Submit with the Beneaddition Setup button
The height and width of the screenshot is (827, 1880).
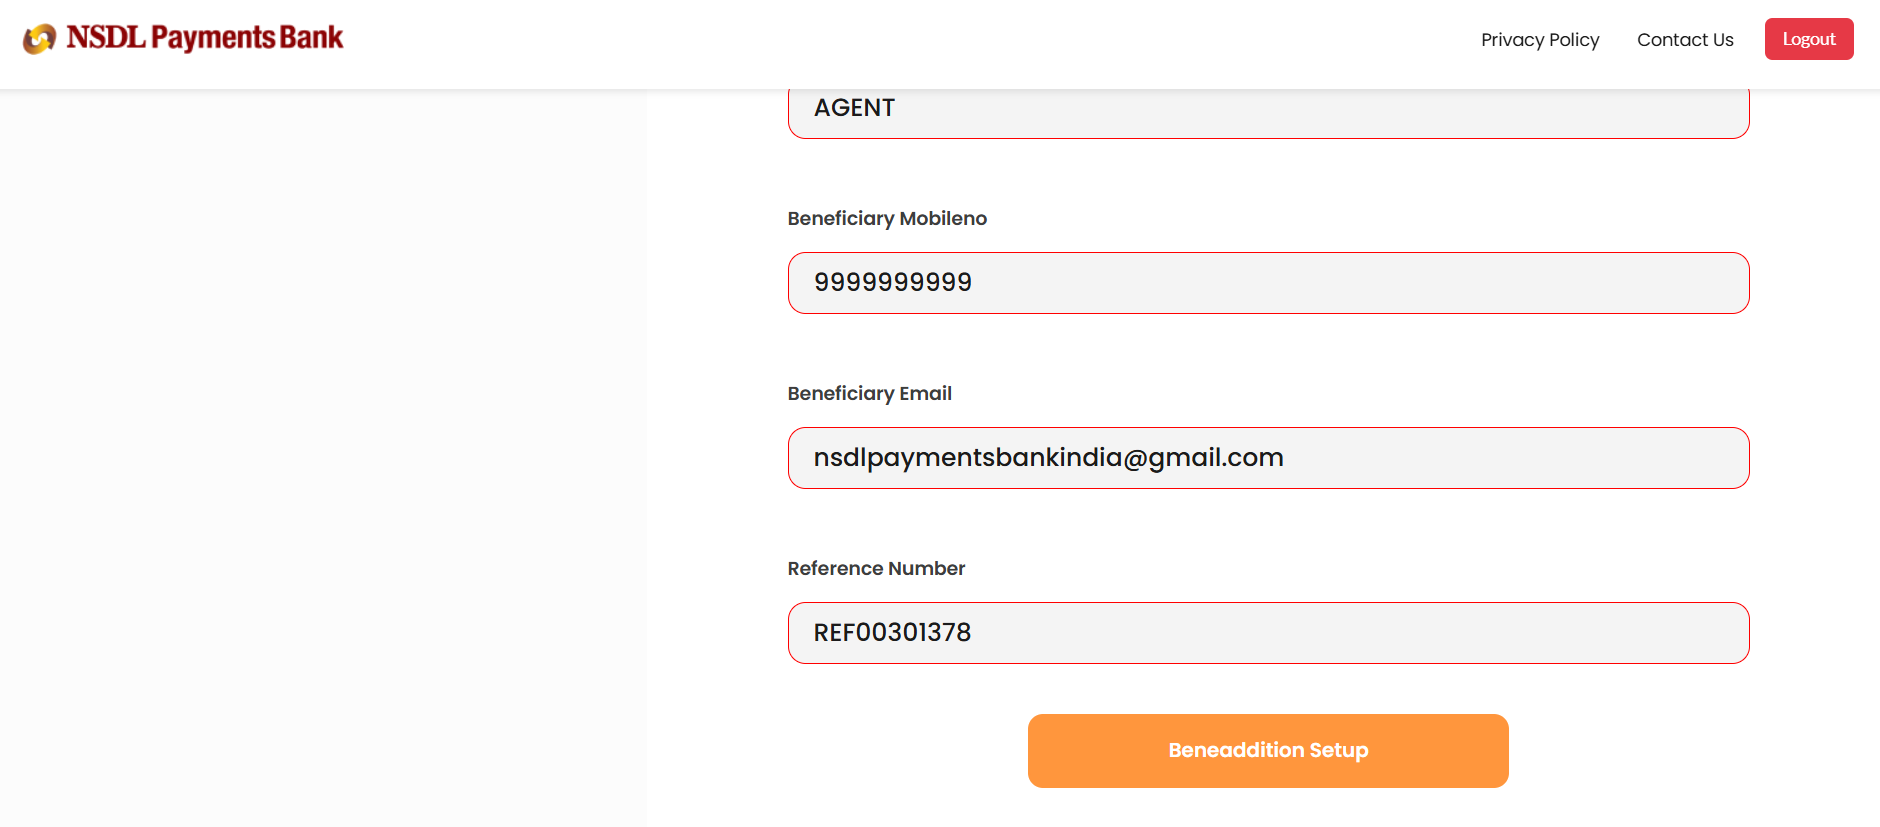pos(1268,751)
